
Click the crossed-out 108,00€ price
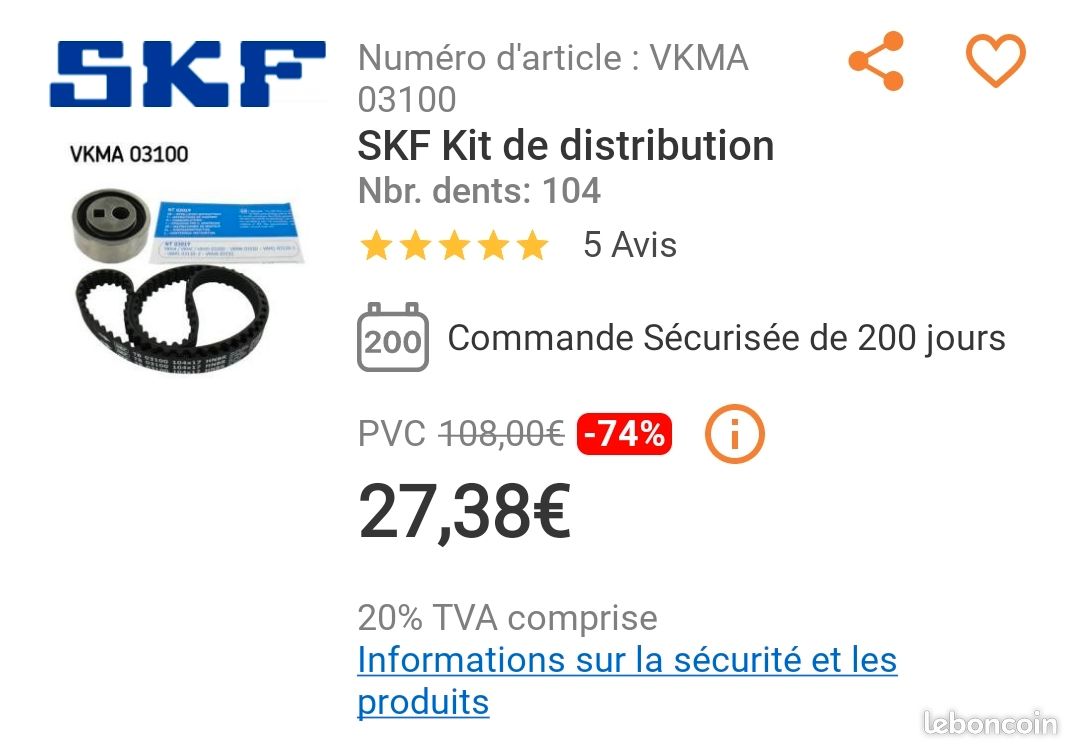point(502,434)
